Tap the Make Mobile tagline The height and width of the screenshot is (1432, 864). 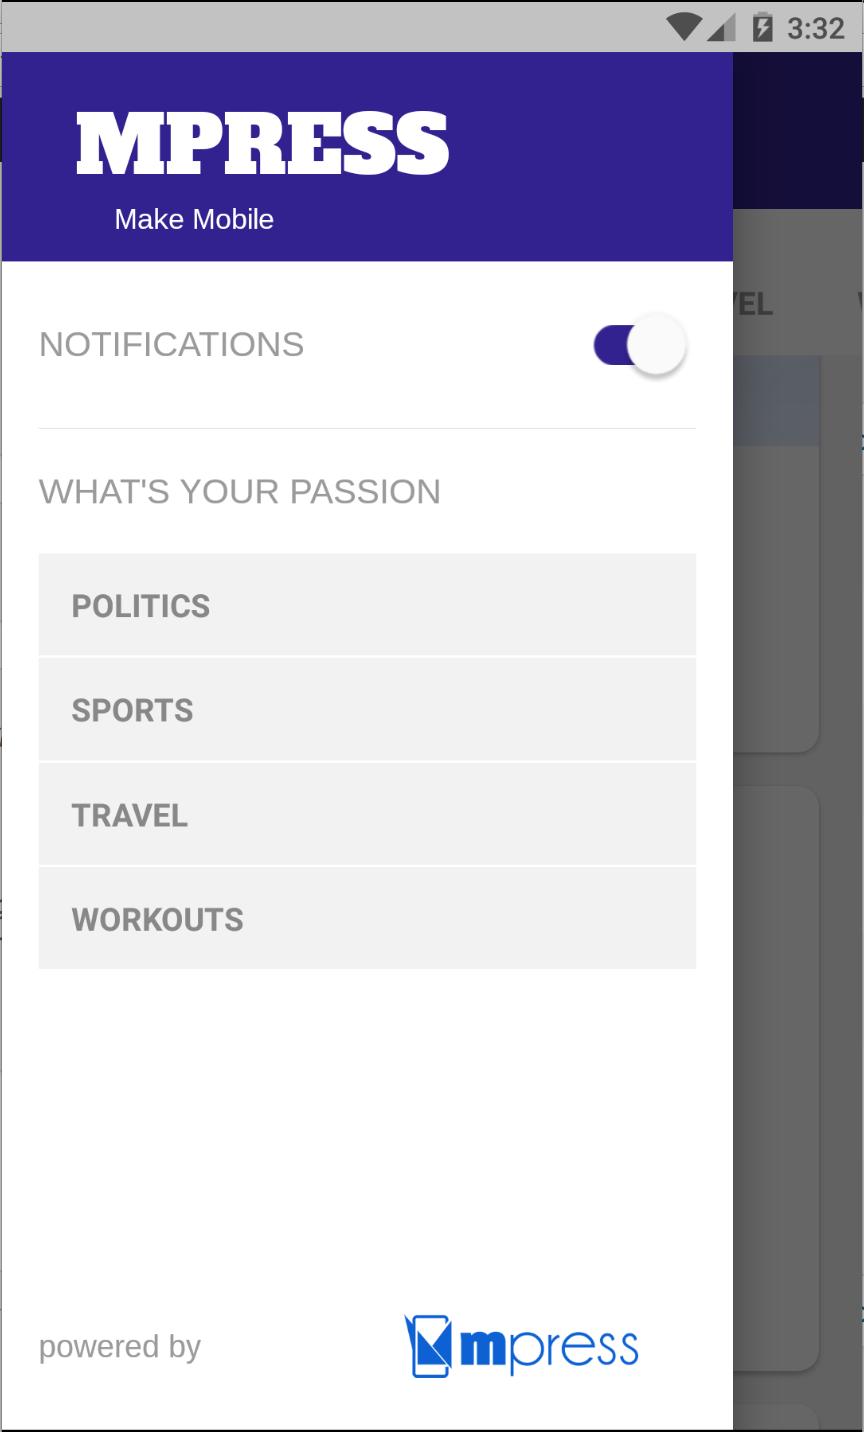tap(194, 219)
